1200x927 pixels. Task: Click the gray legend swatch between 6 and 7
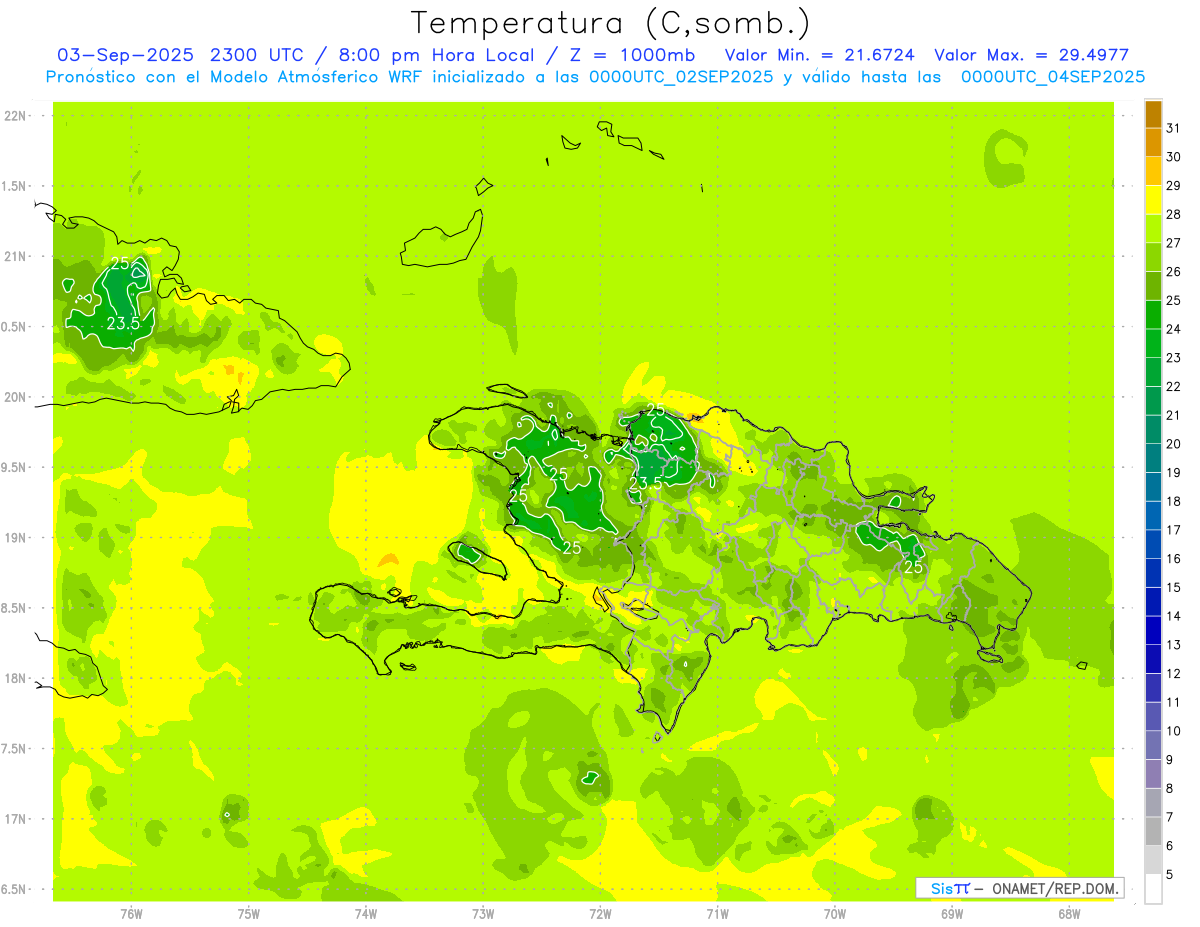click(1153, 832)
